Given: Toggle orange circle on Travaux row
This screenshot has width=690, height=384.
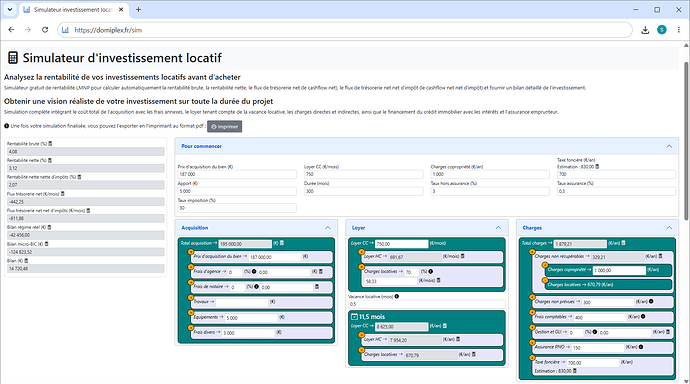Looking at the screenshot, I should [191, 297].
